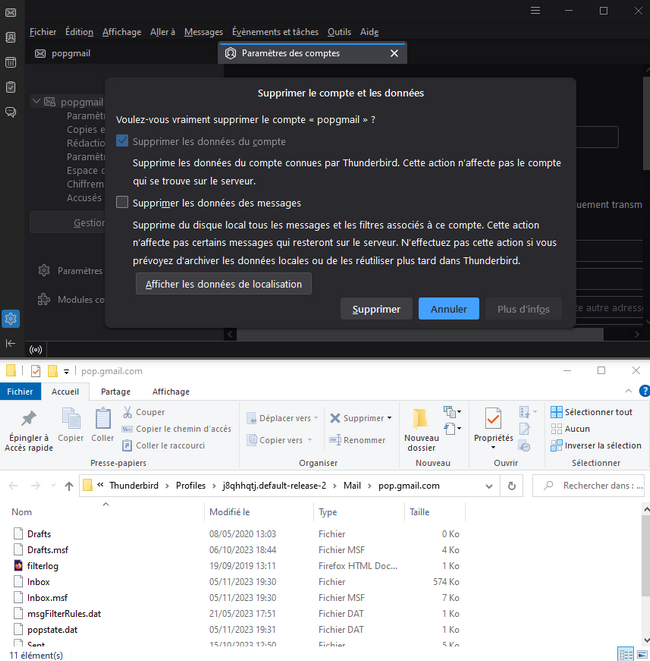650x661 pixels.
Task: Click Inverser la sélection
Action: 596,446
